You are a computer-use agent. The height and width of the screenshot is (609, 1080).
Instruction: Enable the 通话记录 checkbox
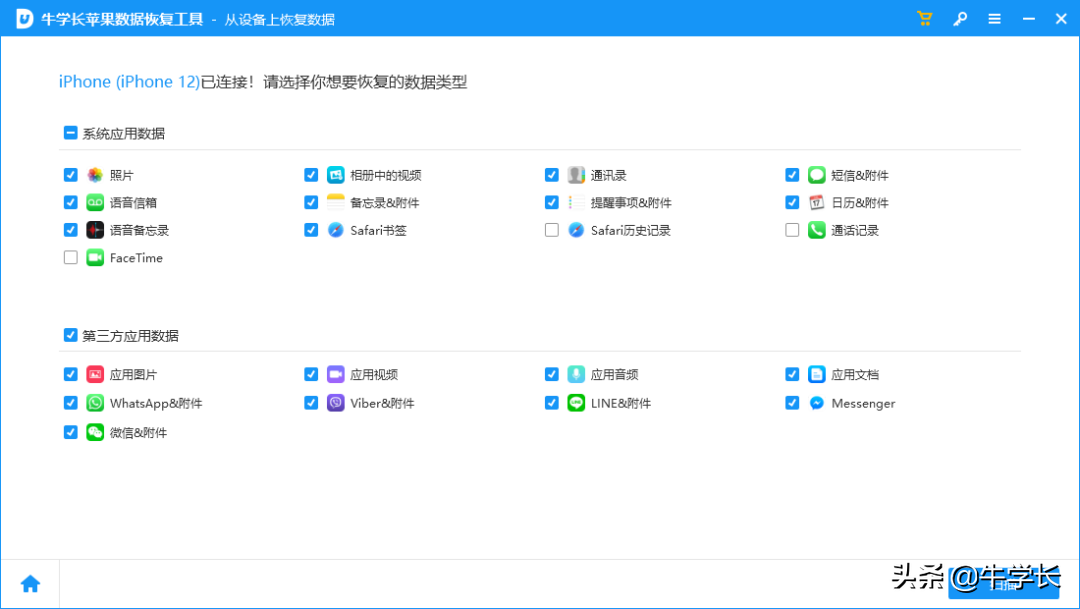(x=792, y=230)
